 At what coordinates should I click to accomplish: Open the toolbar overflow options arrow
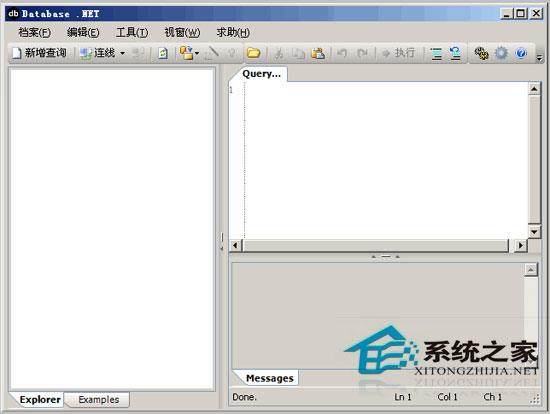pyautogui.click(x=539, y=58)
